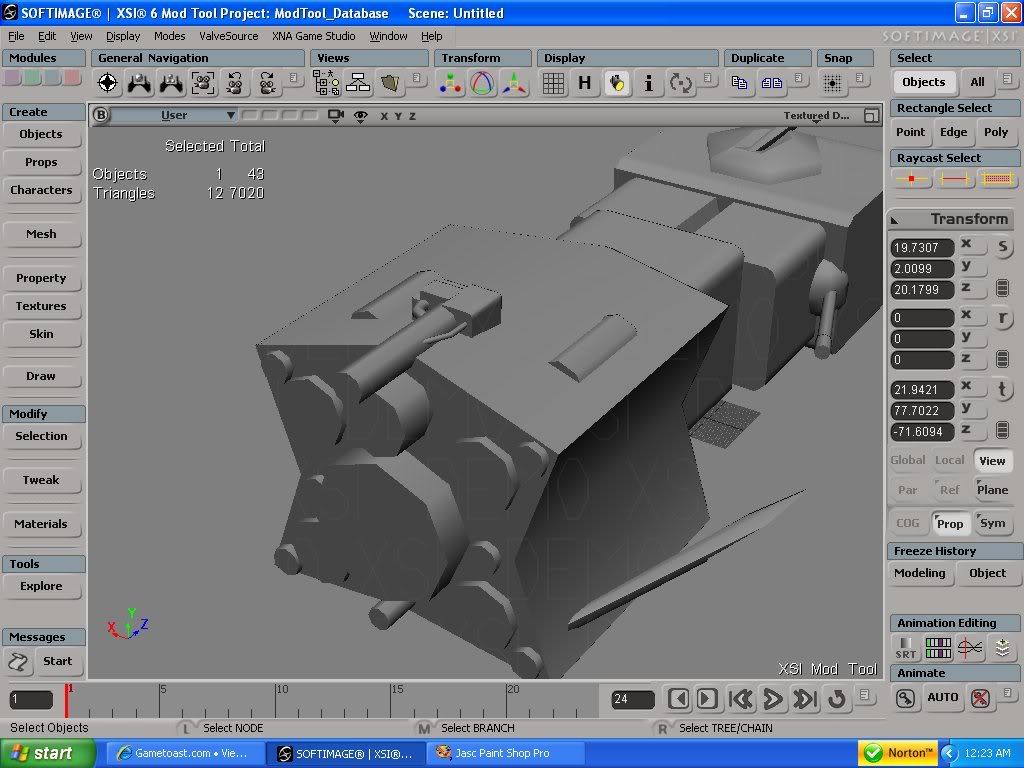1024x768 pixels.
Task: Click the play forward button
Action: click(773, 699)
